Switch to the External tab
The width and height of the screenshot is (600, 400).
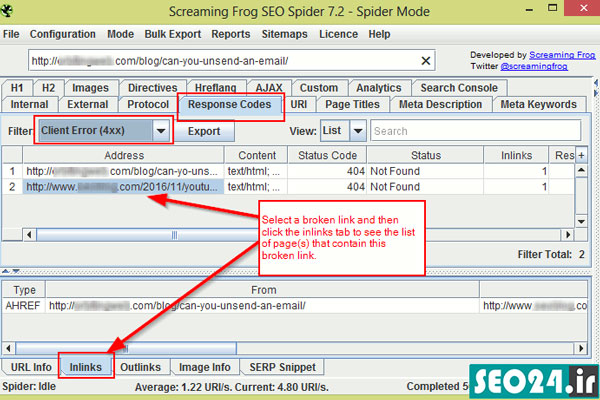(x=88, y=104)
